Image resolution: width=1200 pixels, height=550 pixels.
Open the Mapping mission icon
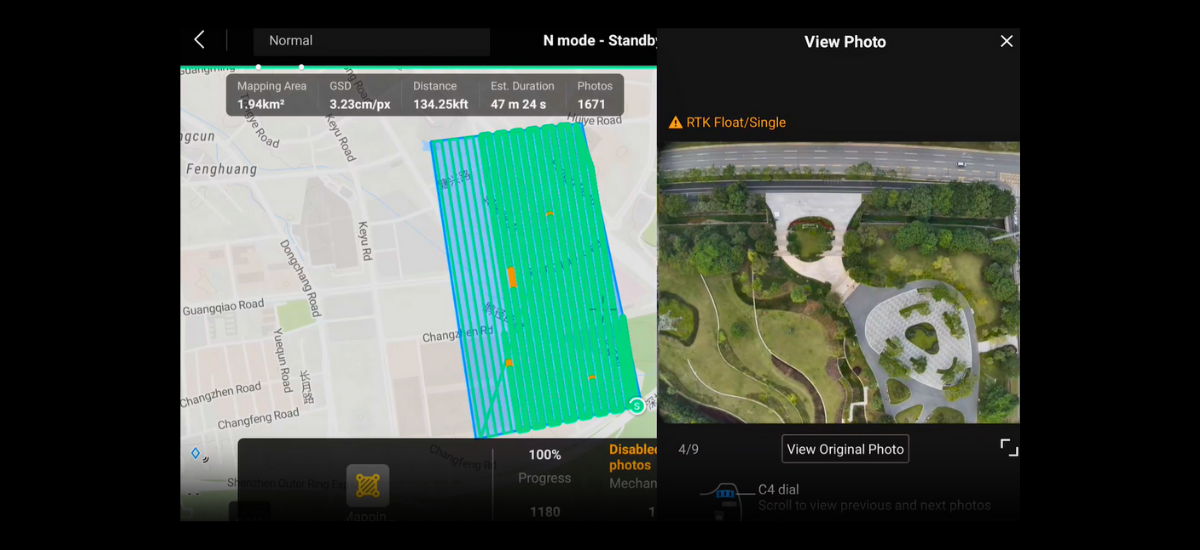click(367, 485)
